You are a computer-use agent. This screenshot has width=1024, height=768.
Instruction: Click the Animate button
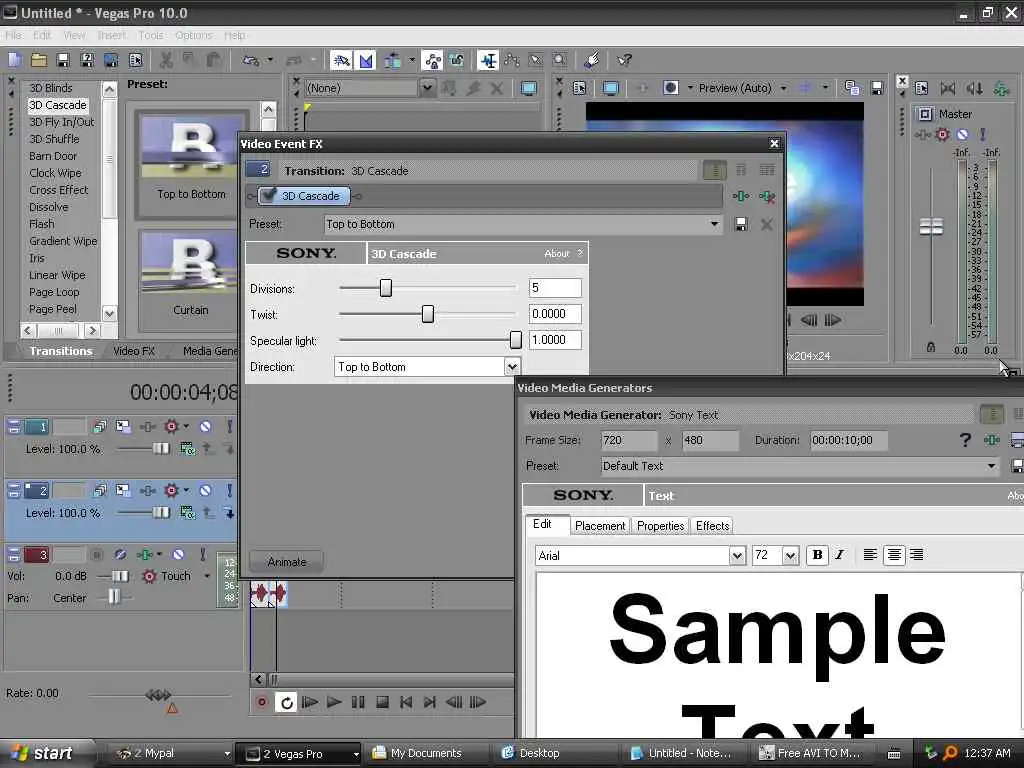tap(287, 562)
